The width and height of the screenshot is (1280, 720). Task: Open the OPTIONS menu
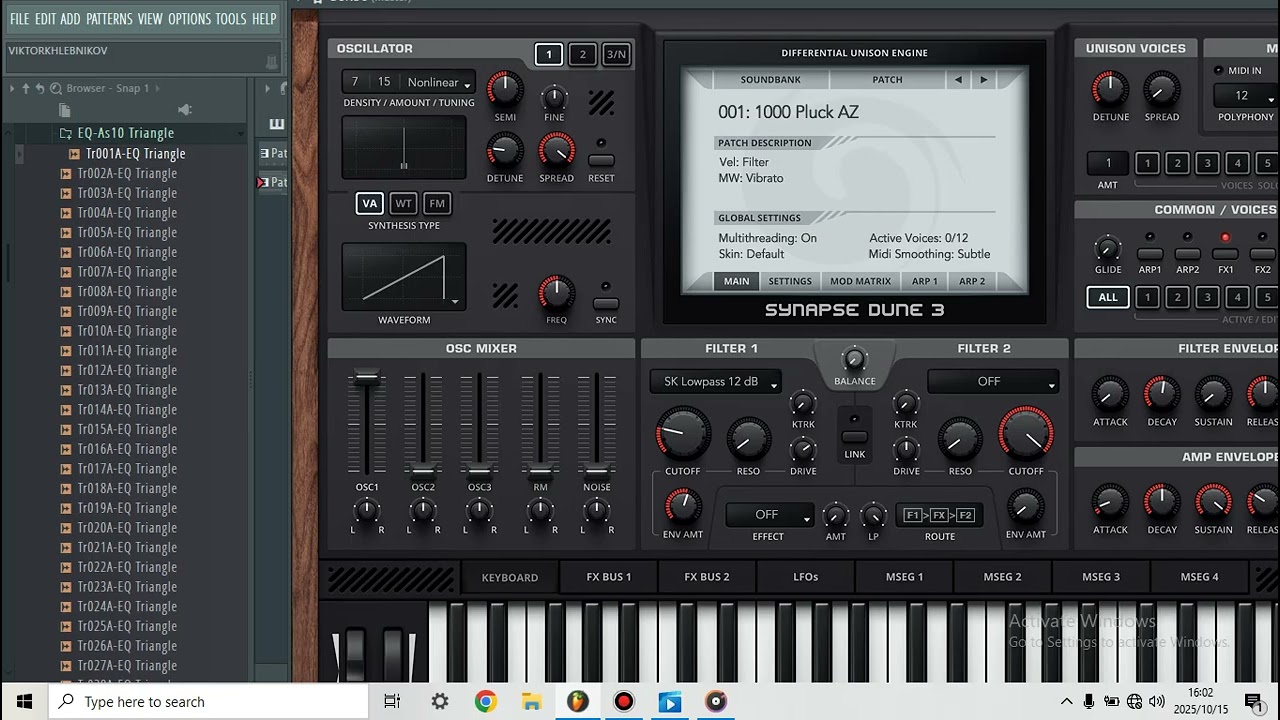189,19
